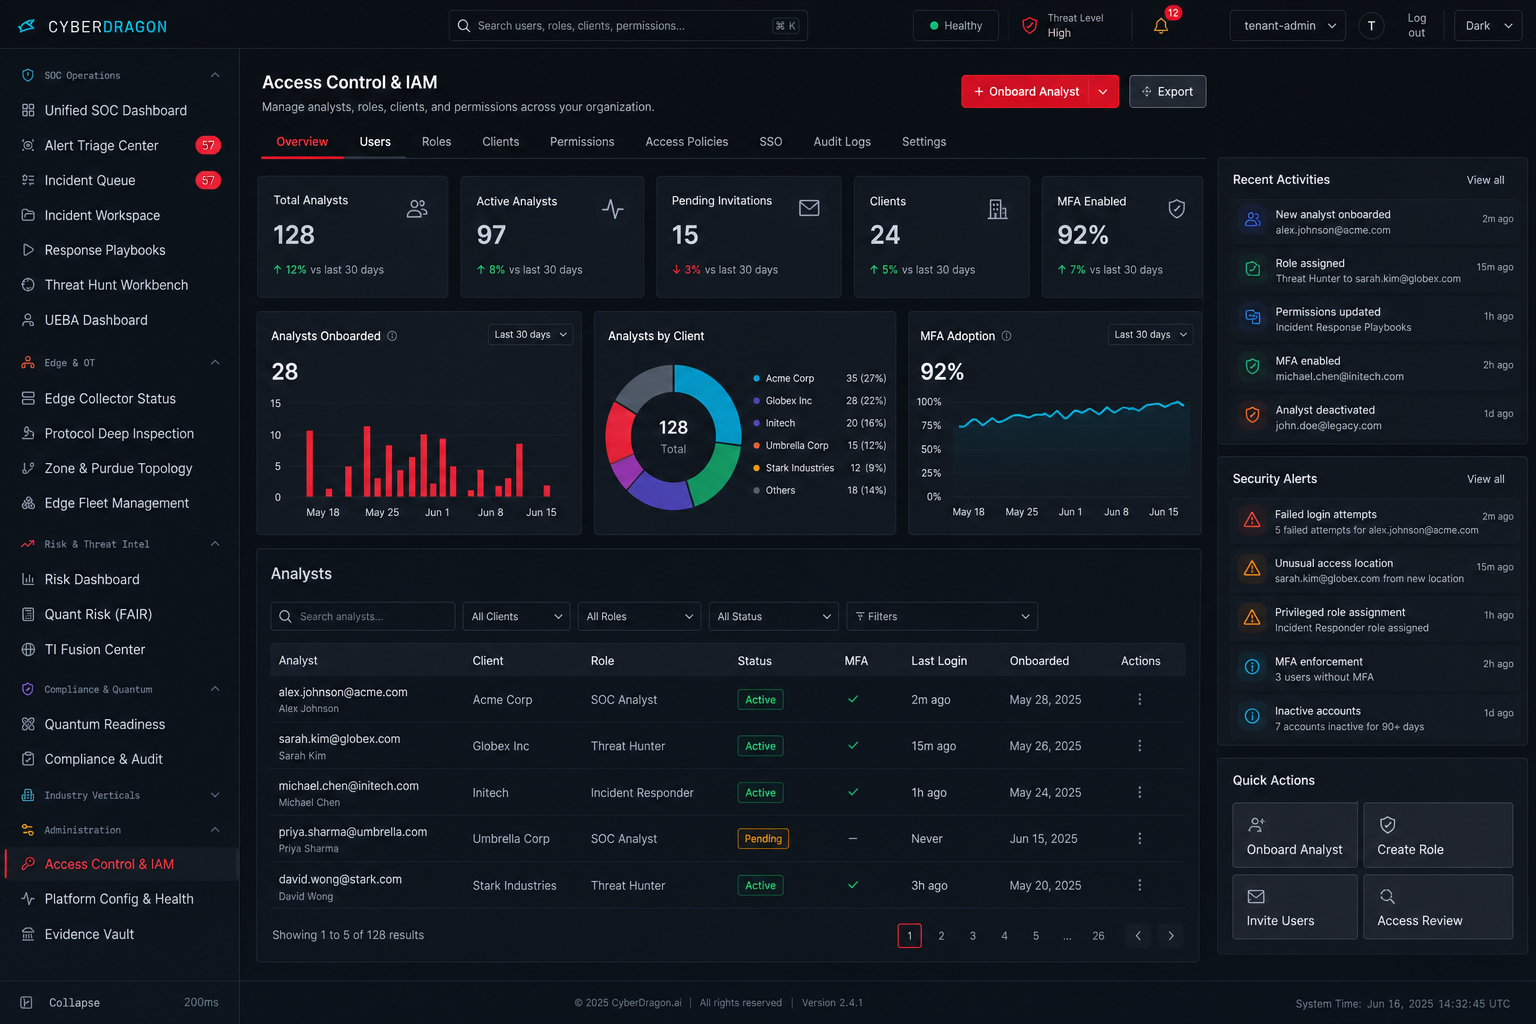
Task: Click the Edge Collector Status icon
Action: pyautogui.click(x=28, y=398)
